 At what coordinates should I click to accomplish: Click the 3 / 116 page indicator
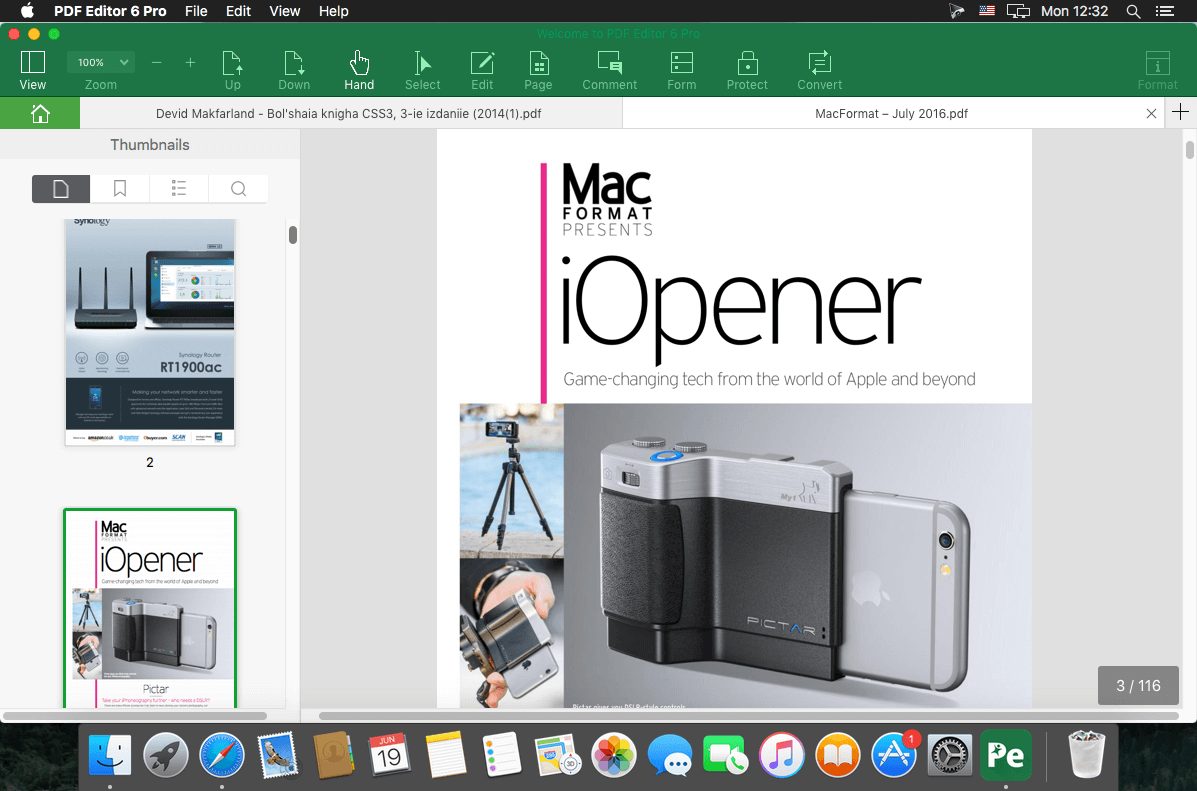pos(1138,686)
